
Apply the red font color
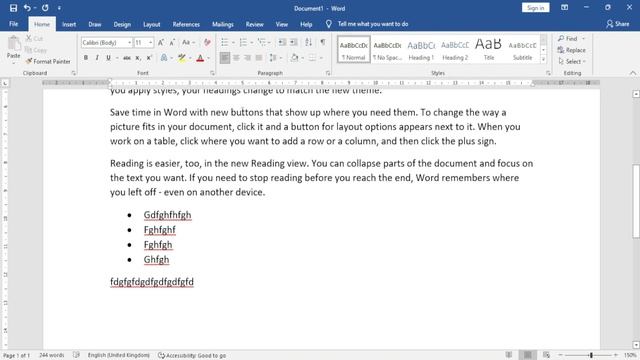coord(200,58)
